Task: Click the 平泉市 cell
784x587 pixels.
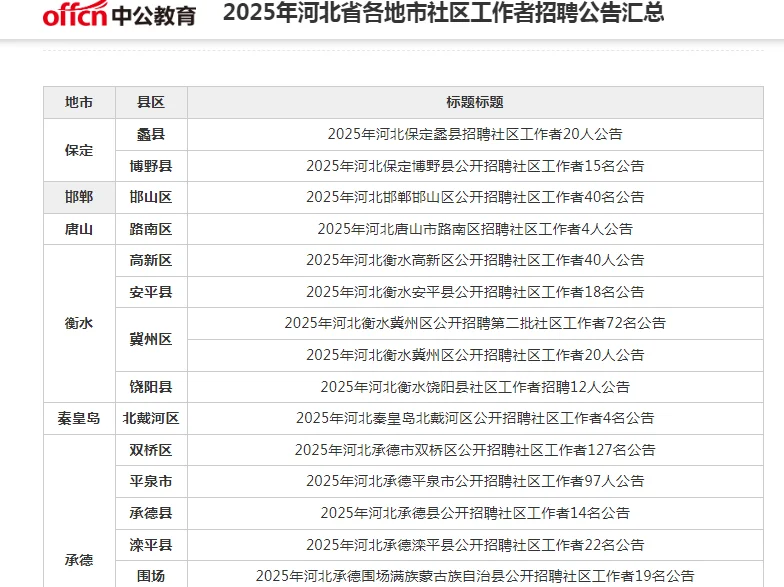Action: click(151, 481)
